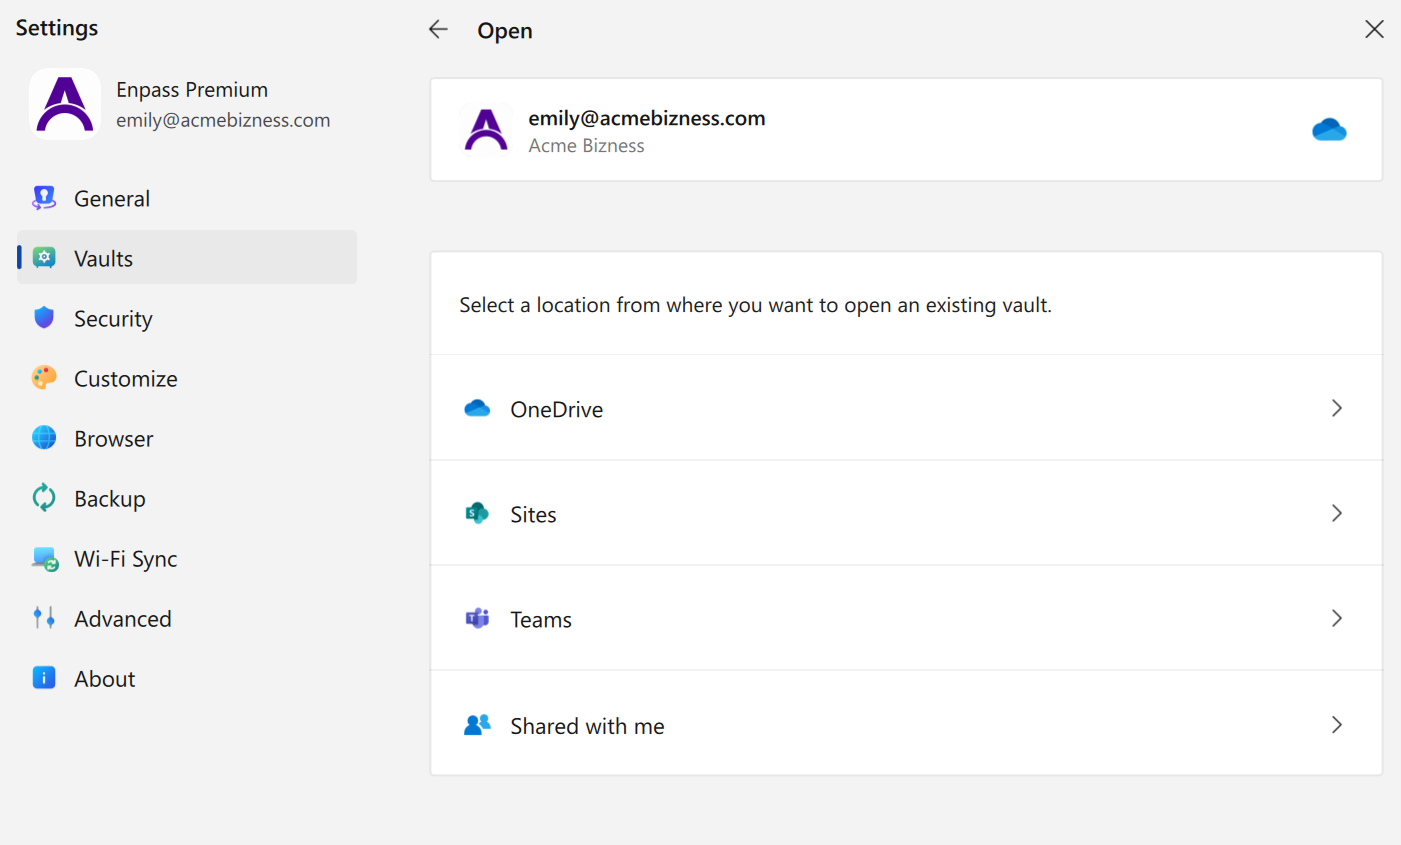Click the Security shield icon

coord(44,318)
